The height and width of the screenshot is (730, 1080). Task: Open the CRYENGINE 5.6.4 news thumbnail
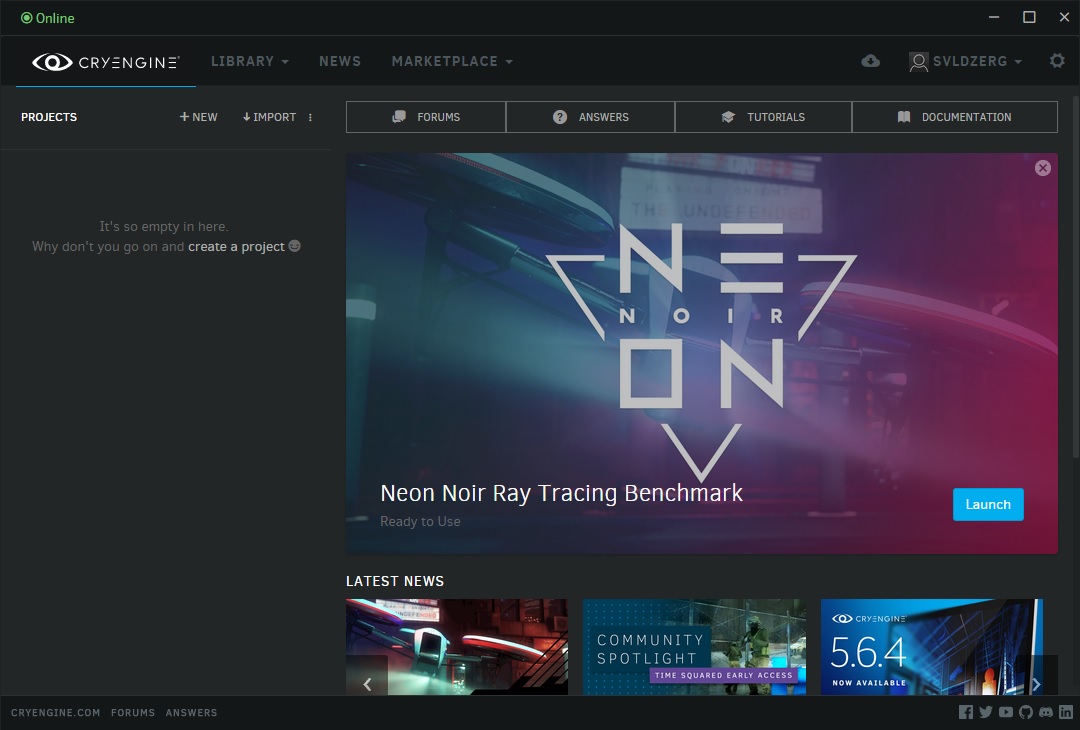coord(932,647)
